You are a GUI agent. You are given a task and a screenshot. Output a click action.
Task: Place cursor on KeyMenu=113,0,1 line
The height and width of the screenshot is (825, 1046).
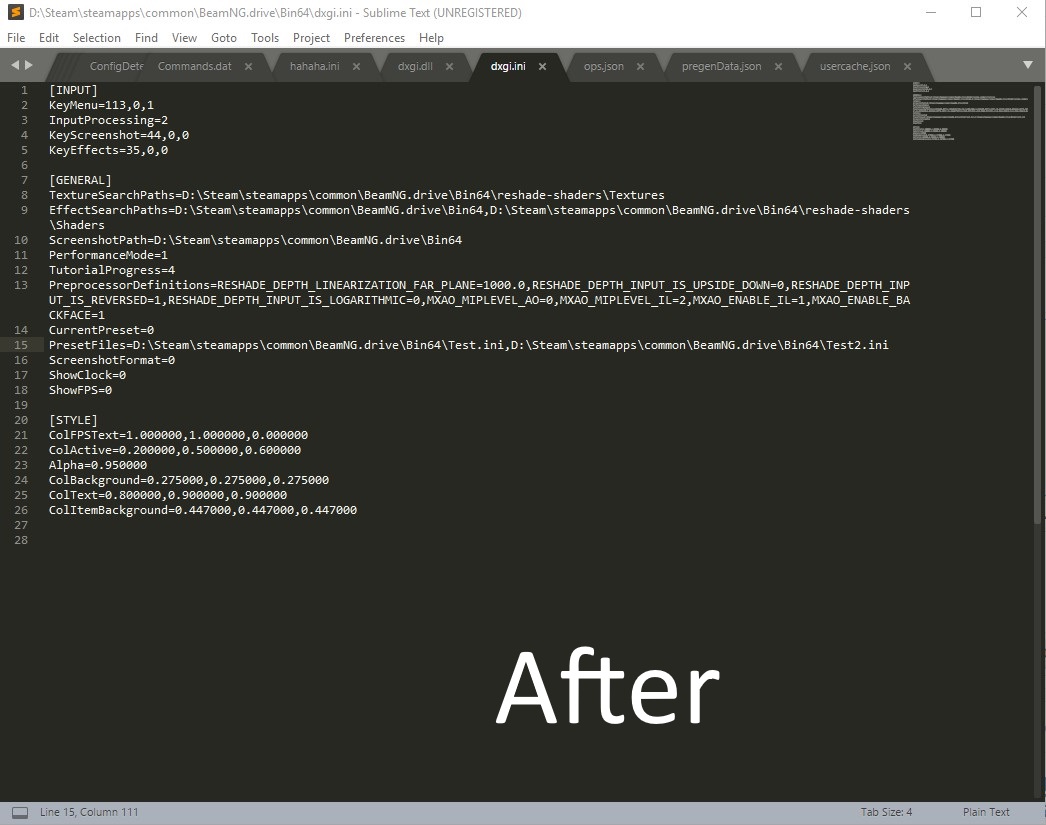pos(101,105)
